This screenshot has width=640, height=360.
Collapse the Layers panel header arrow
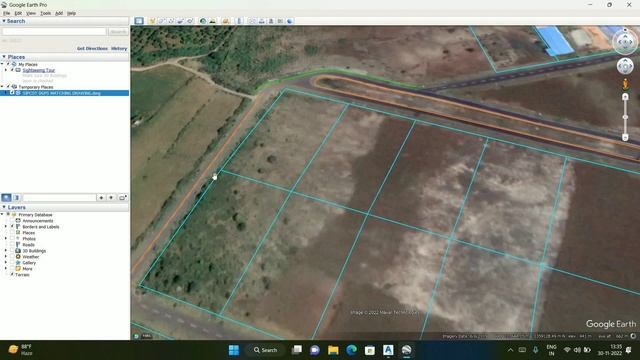pyautogui.click(x=4, y=207)
